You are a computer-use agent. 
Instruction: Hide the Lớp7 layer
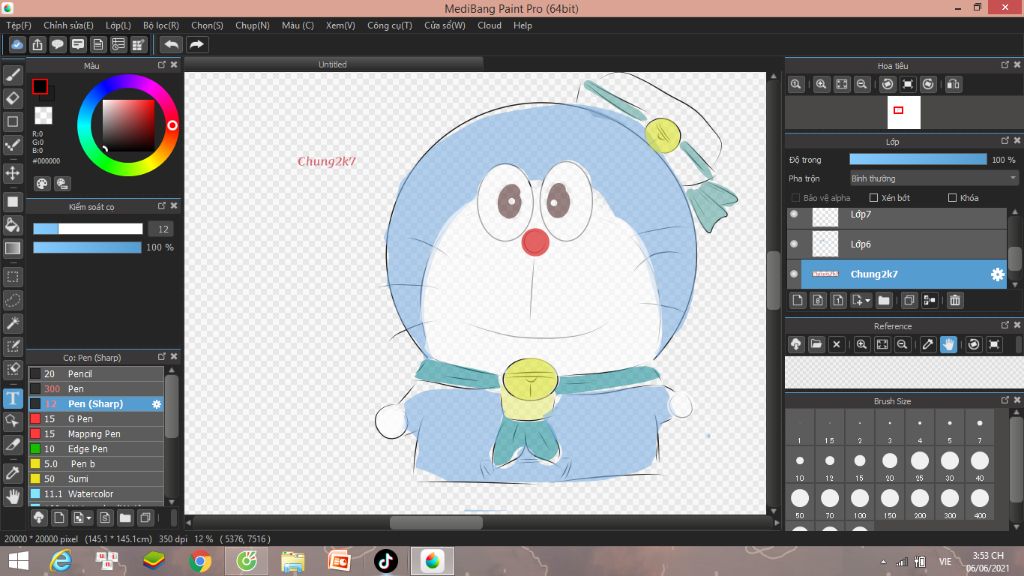tap(794, 214)
